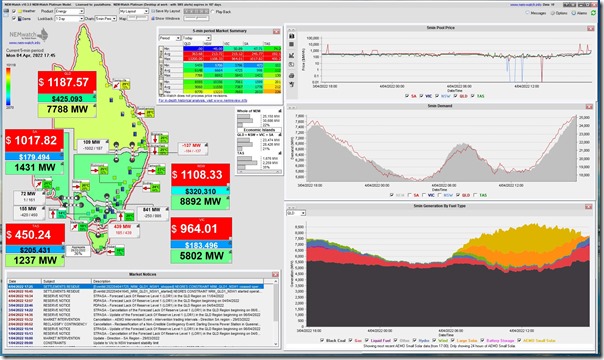Click the Murraylink 72 MW interconnector flow box
The height and width of the screenshot is (360, 604).
(x=29, y=197)
